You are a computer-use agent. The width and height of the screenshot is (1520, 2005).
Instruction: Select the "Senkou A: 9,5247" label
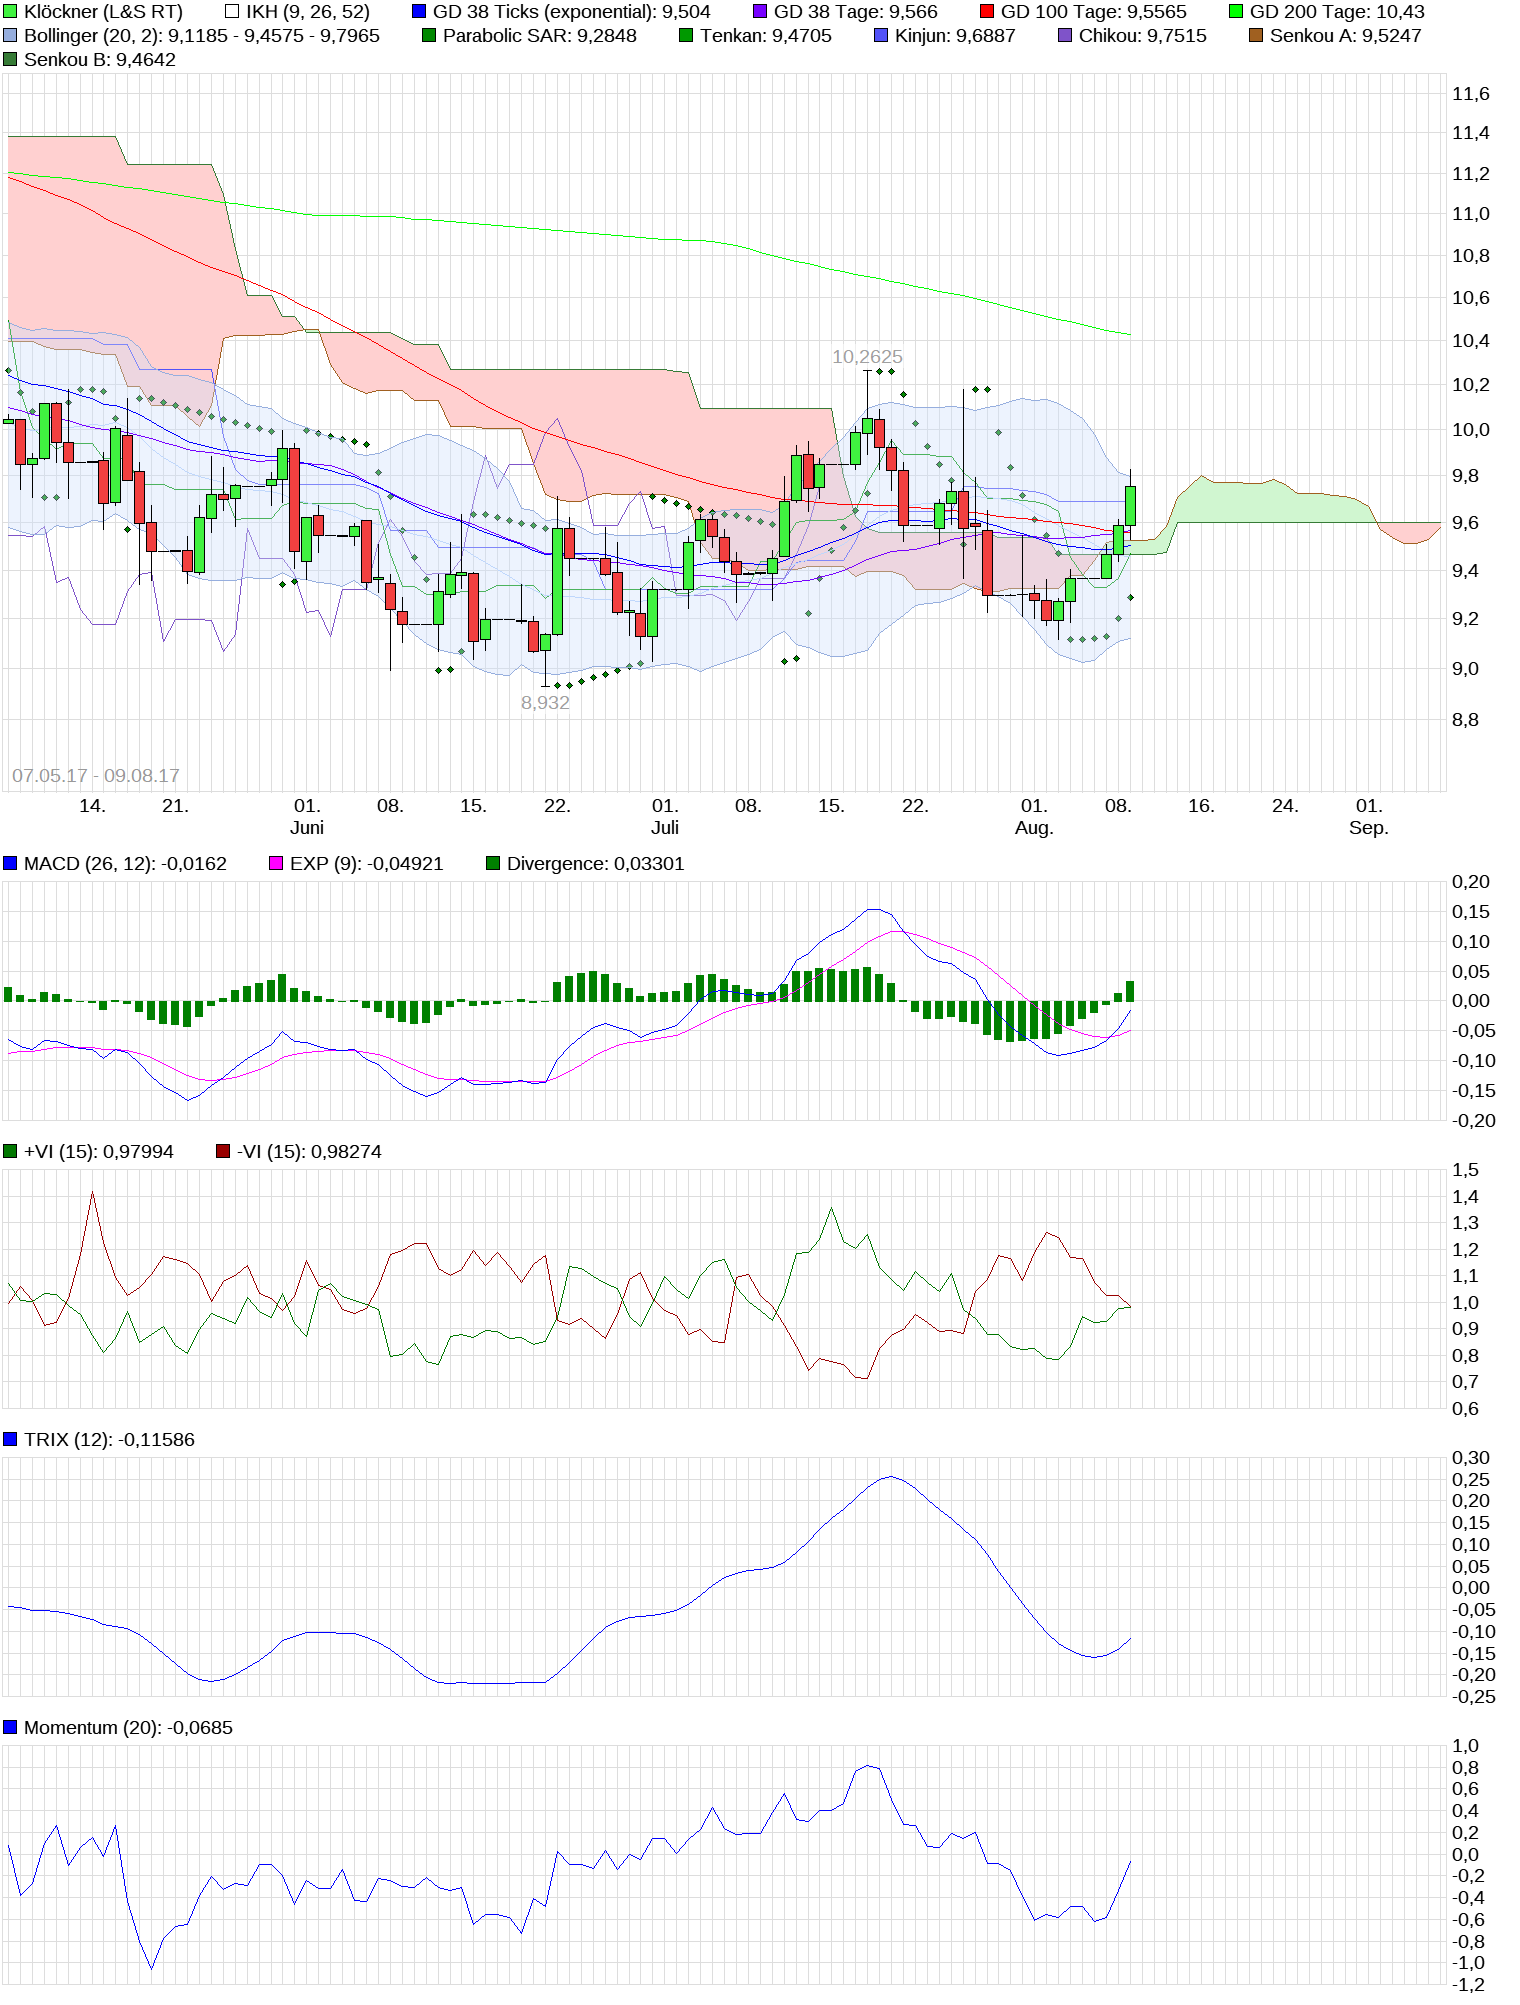[1346, 36]
